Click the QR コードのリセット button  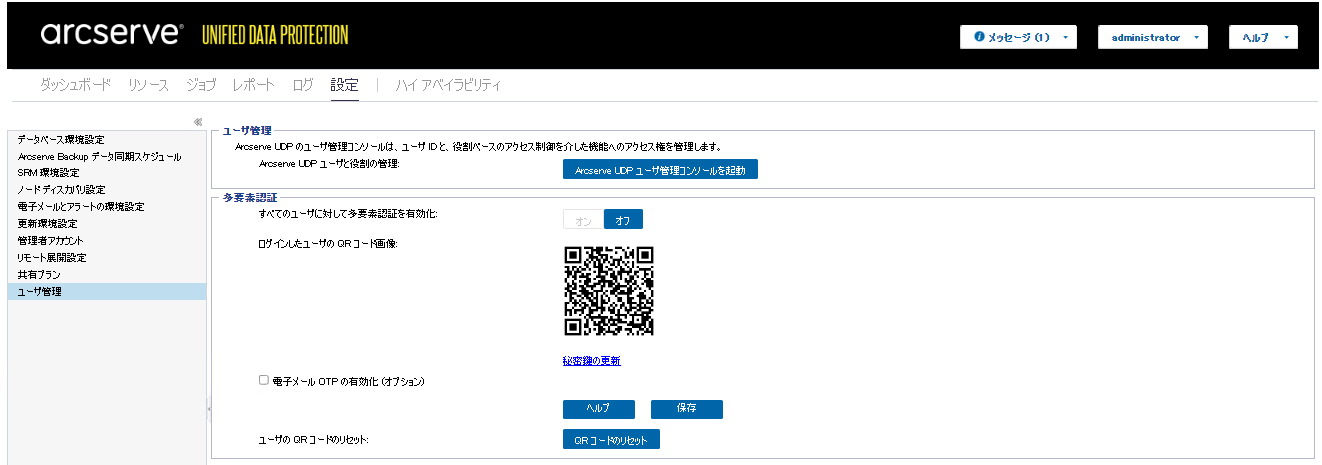click(611, 439)
